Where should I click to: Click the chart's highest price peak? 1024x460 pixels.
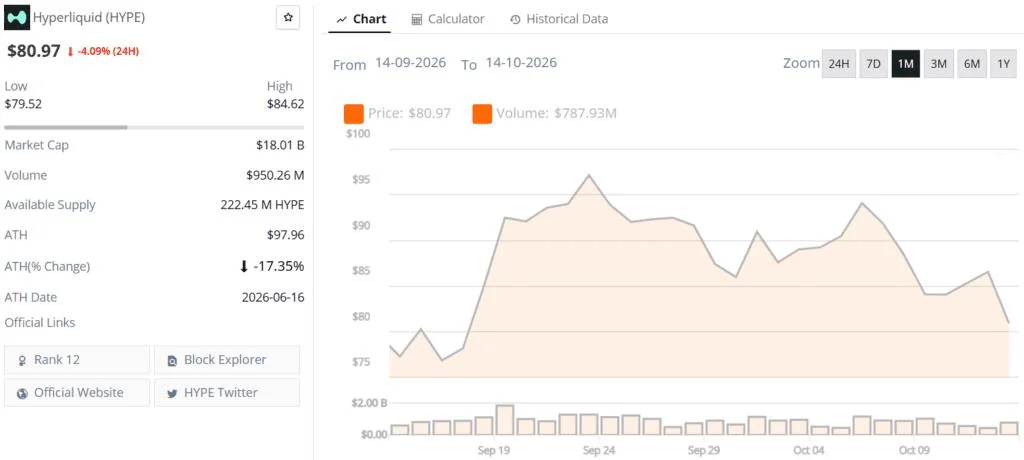click(x=589, y=175)
